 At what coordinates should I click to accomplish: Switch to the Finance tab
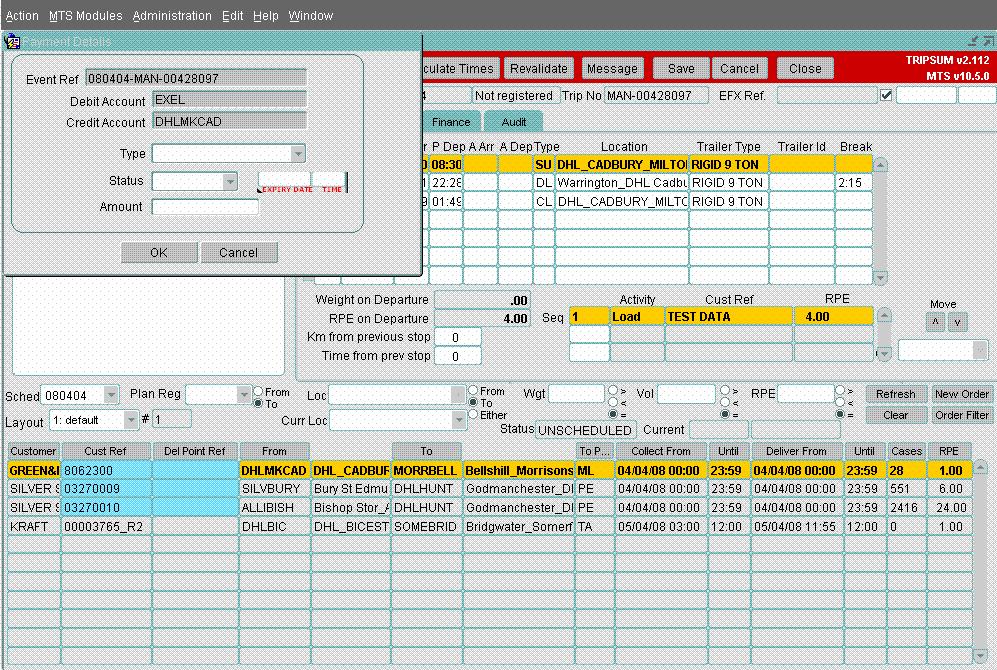(x=451, y=122)
